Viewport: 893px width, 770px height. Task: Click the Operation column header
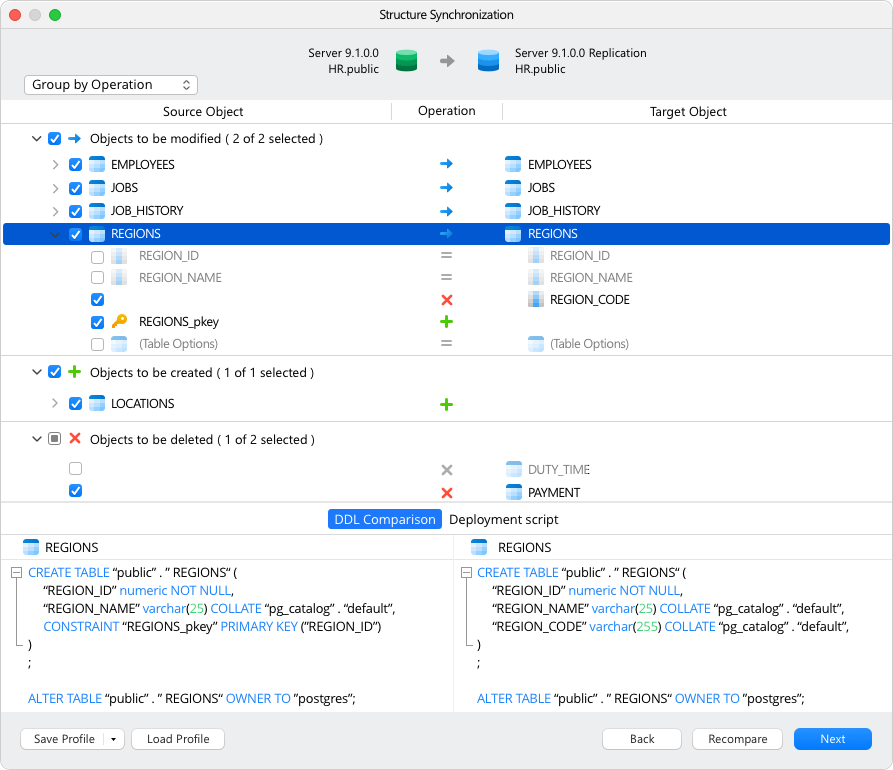[x=446, y=111]
